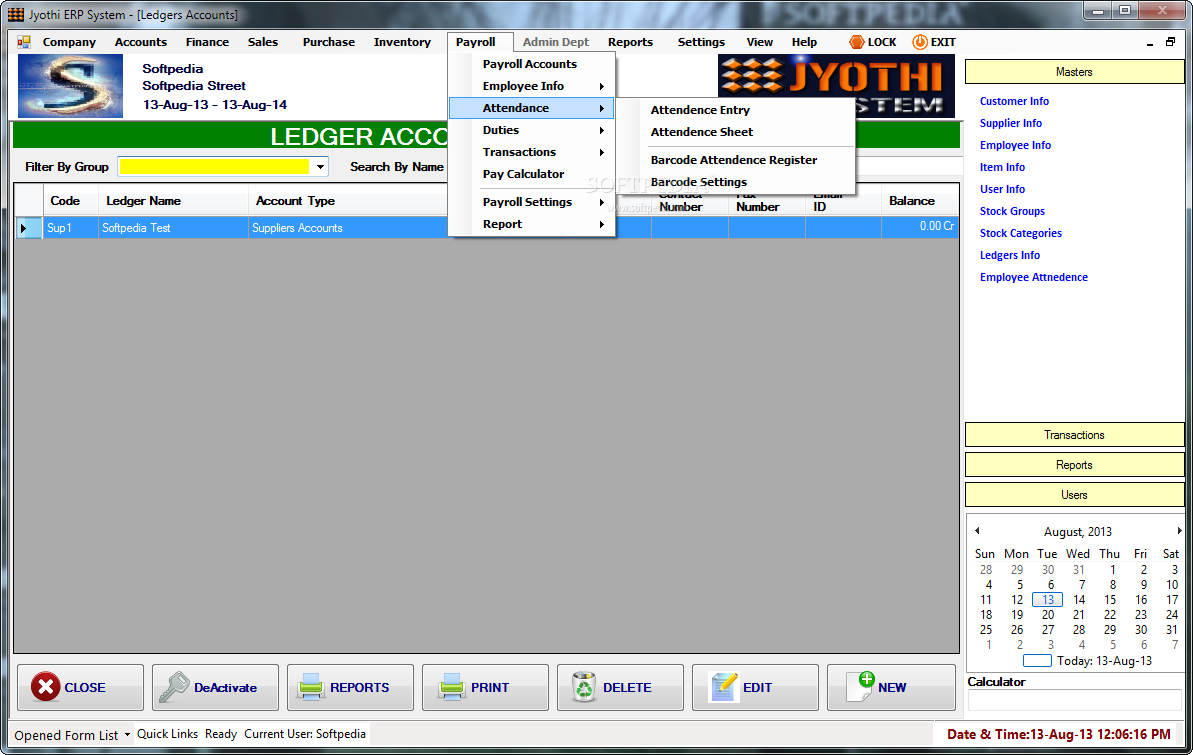Open Attendence Sheet from submenu

[x=701, y=132]
